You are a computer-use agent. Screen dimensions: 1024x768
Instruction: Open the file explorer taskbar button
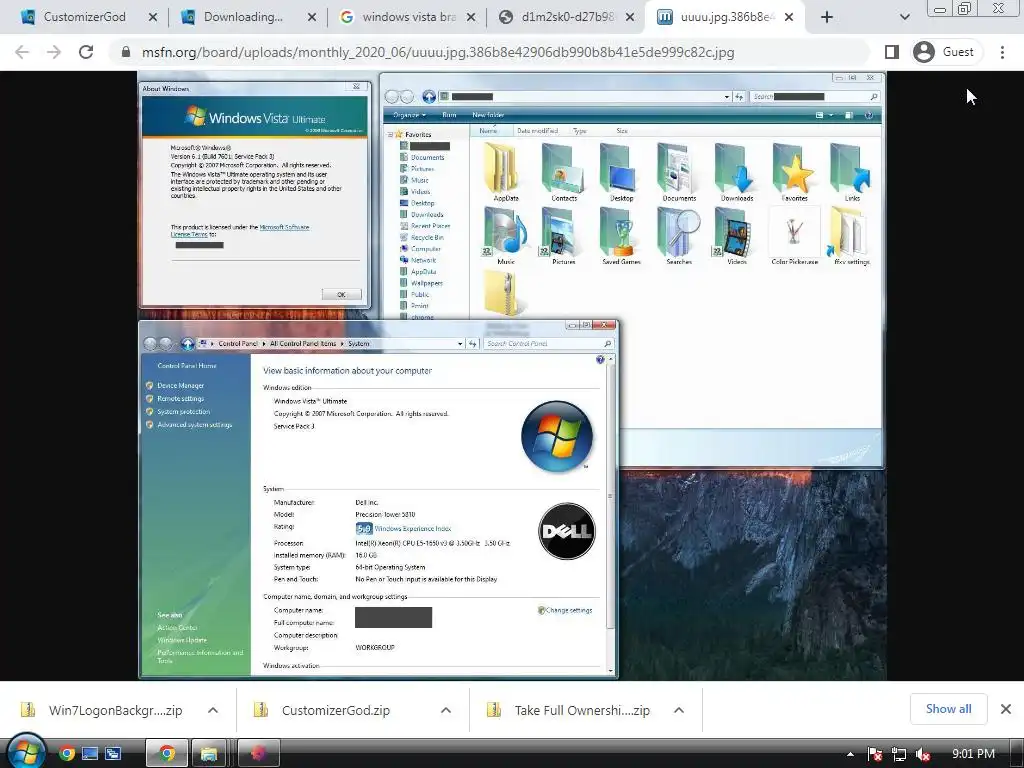click(209, 754)
